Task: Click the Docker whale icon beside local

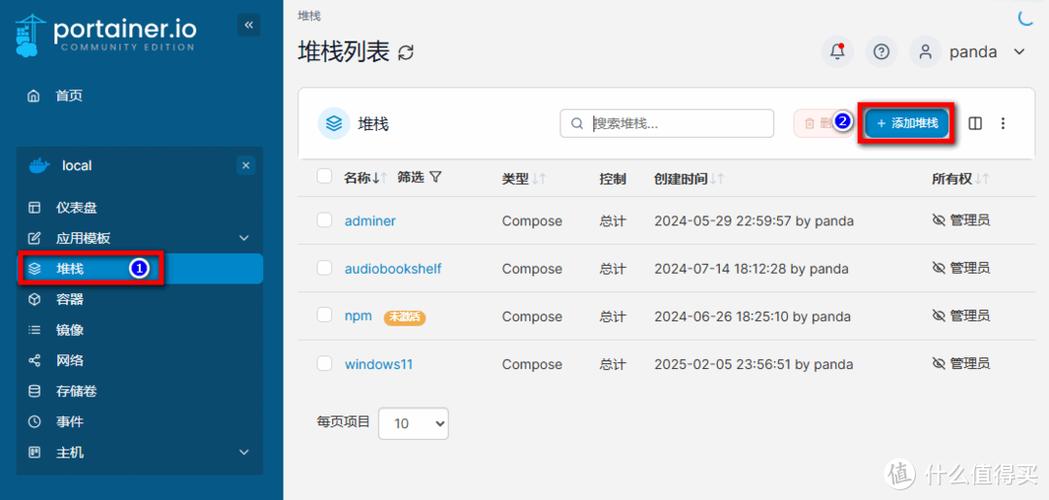Action: [39, 165]
